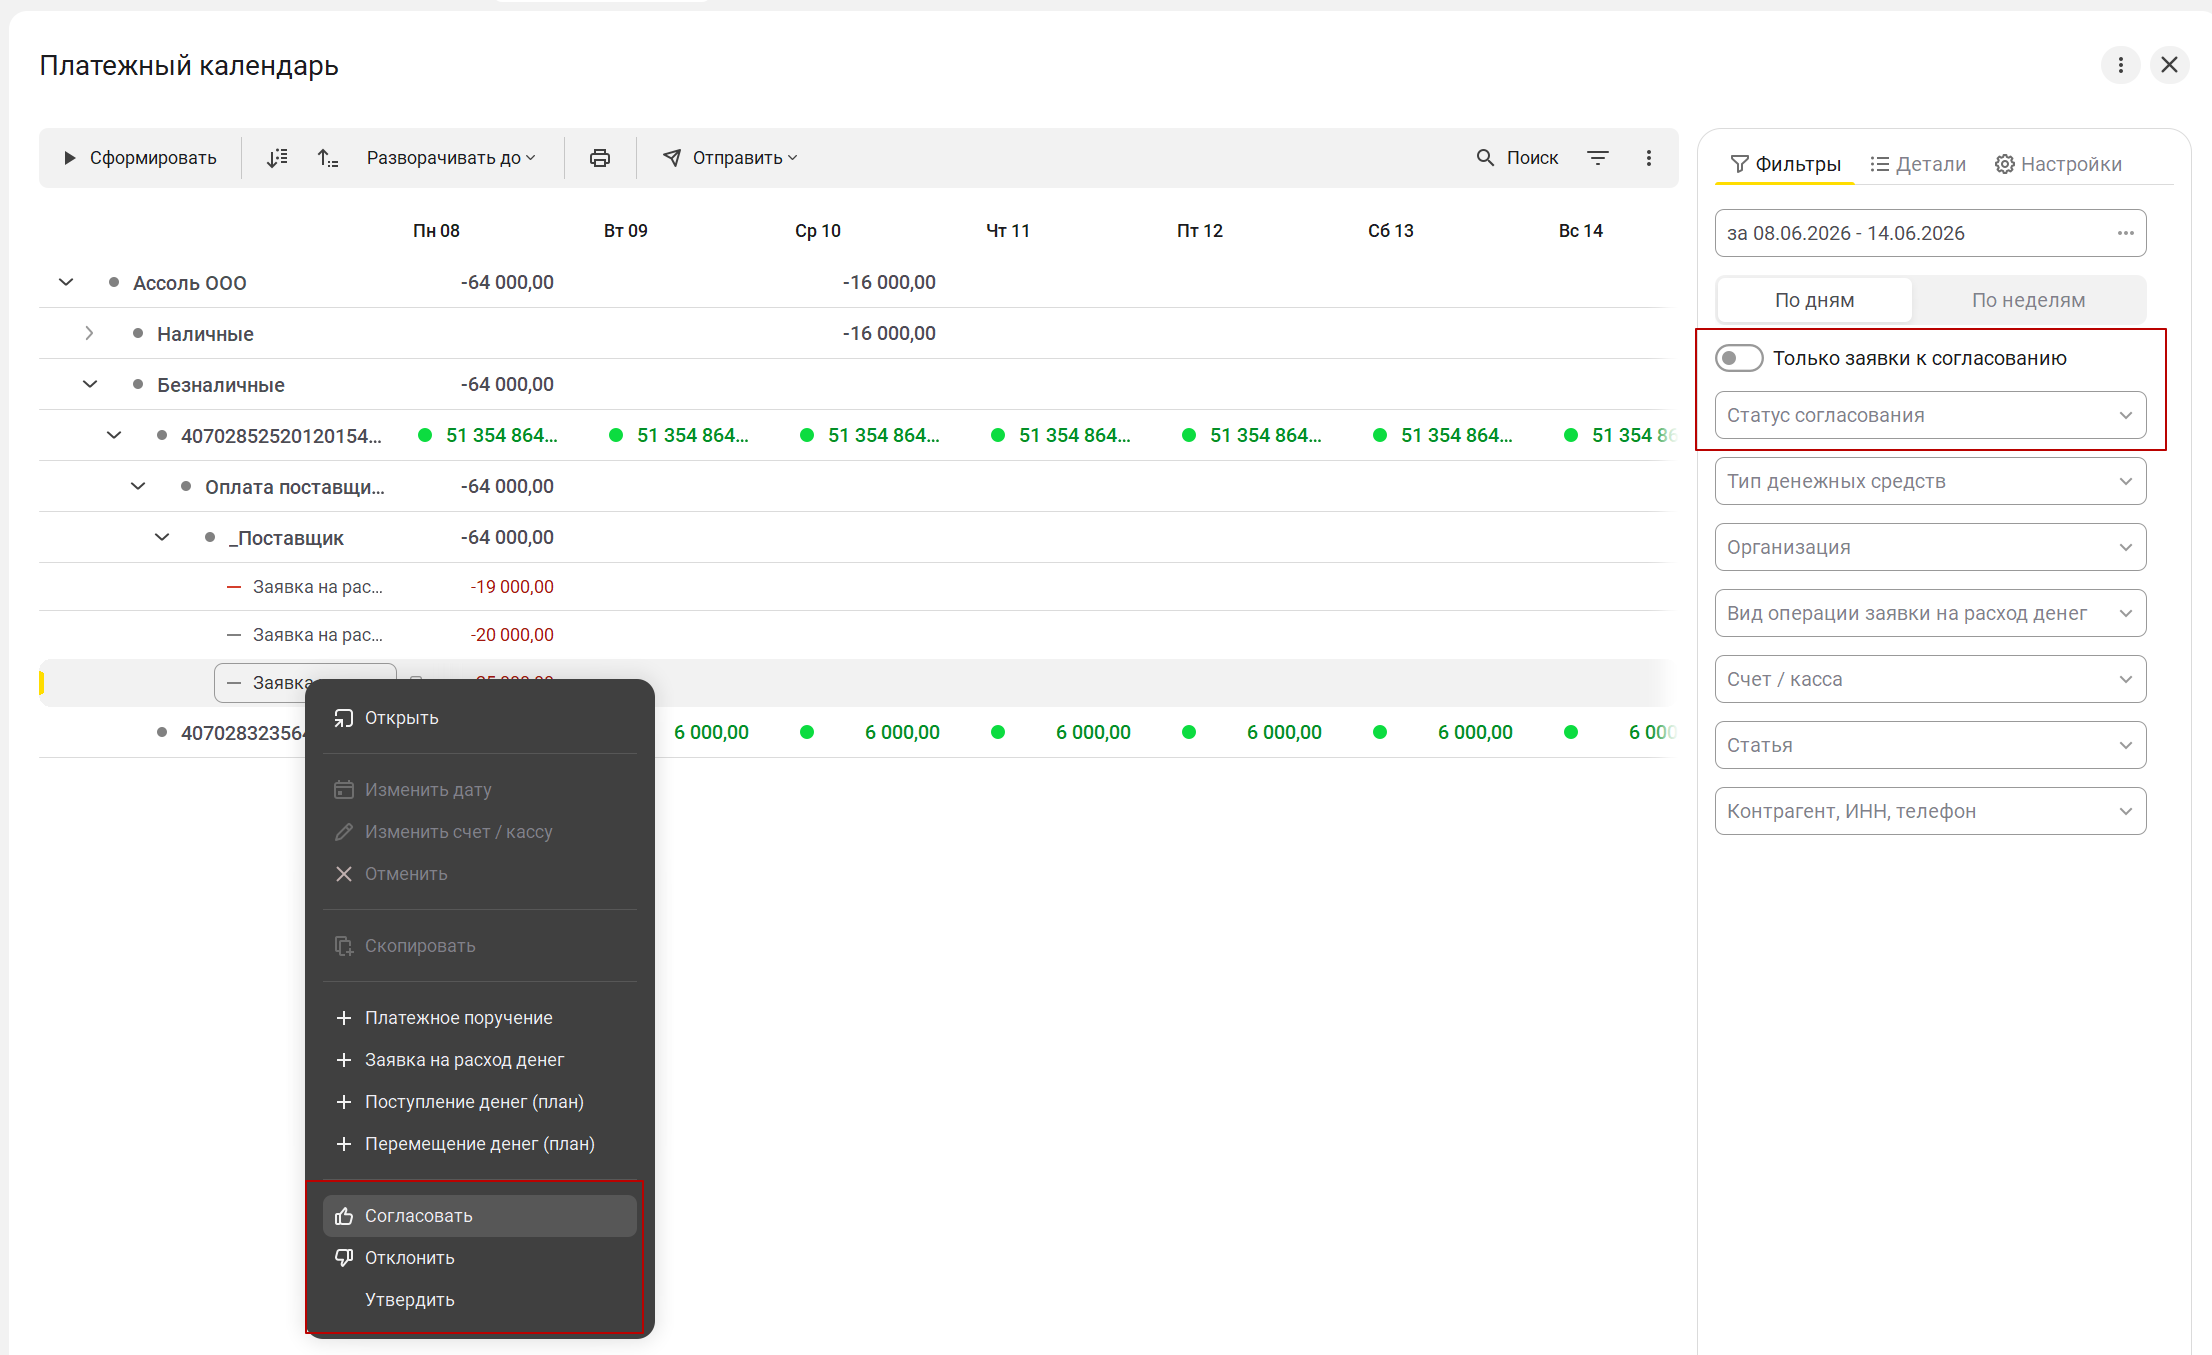This screenshot has height=1355, width=2212.
Task: Click the printer icon
Action: 600,158
